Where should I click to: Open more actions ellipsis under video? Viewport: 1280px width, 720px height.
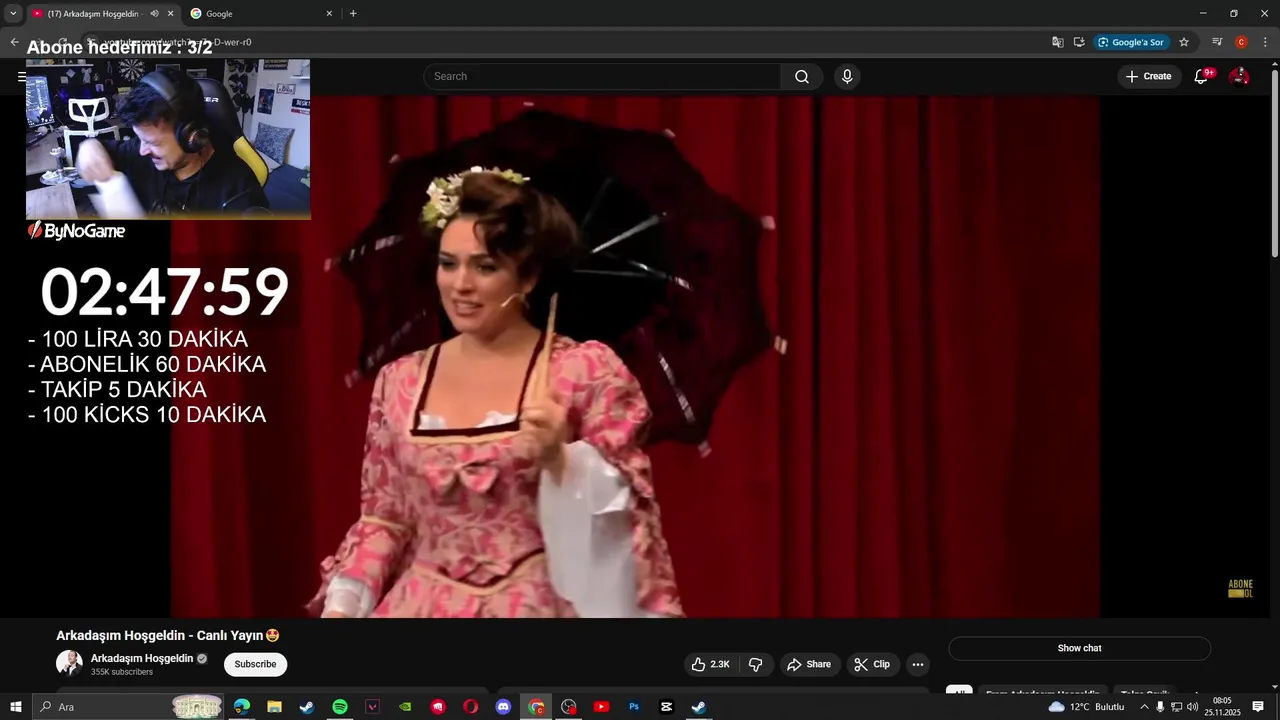pos(918,664)
